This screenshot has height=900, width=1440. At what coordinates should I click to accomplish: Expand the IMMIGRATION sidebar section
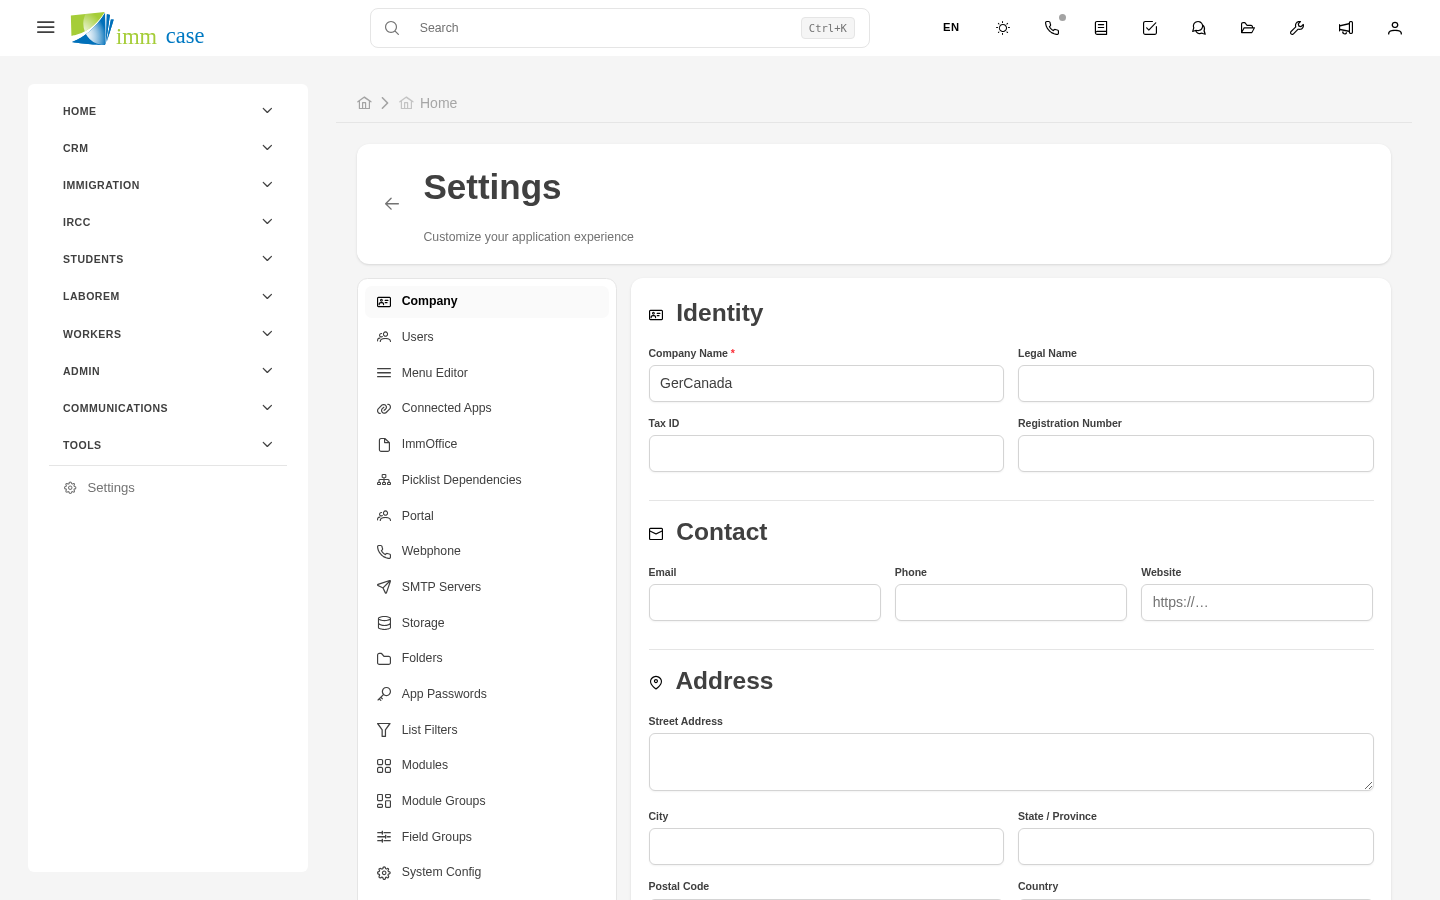168,185
